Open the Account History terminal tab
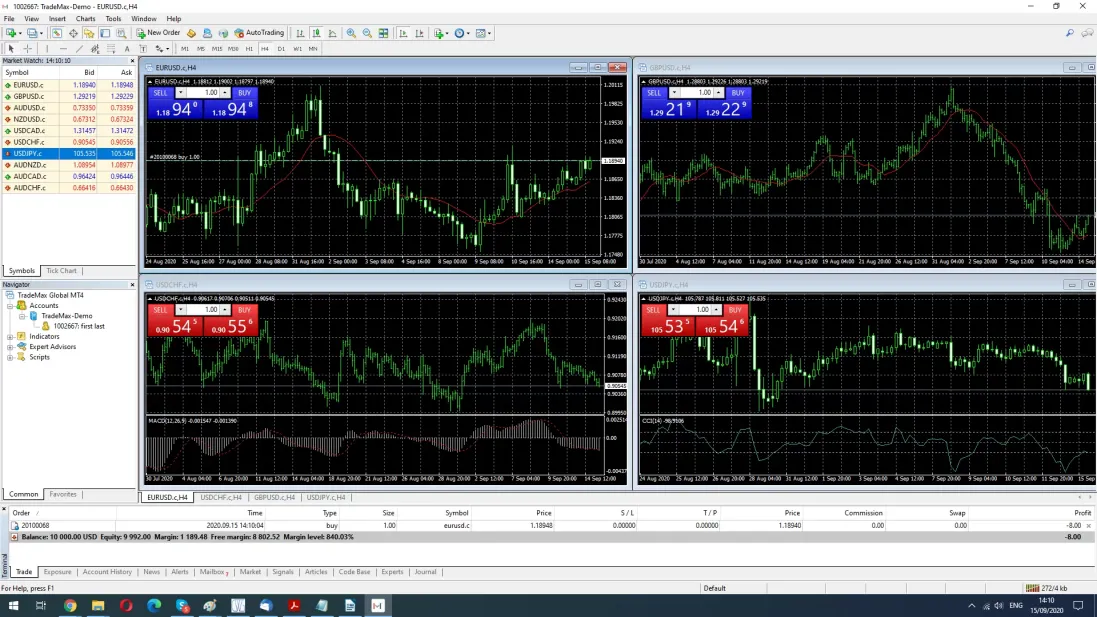The height and width of the screenshot is (617, 1097). [107, 572]
